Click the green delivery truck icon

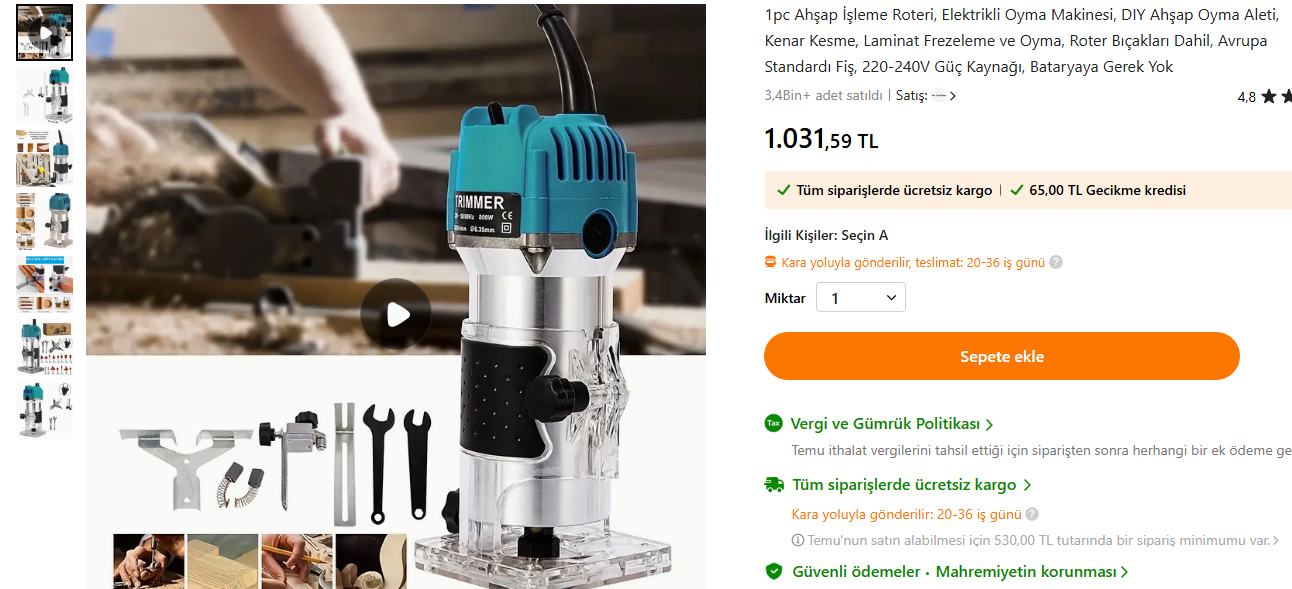pyautogui.click(x=774, y=484)
